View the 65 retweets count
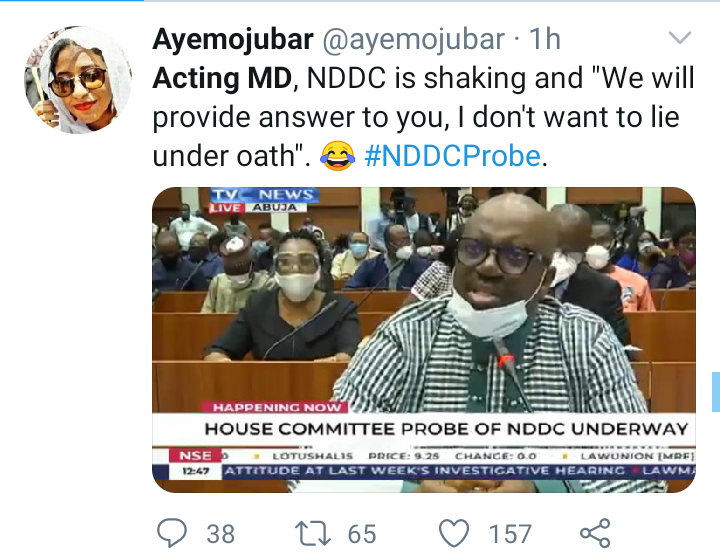Screen dimensions: 720x559 tap(362, 534)
